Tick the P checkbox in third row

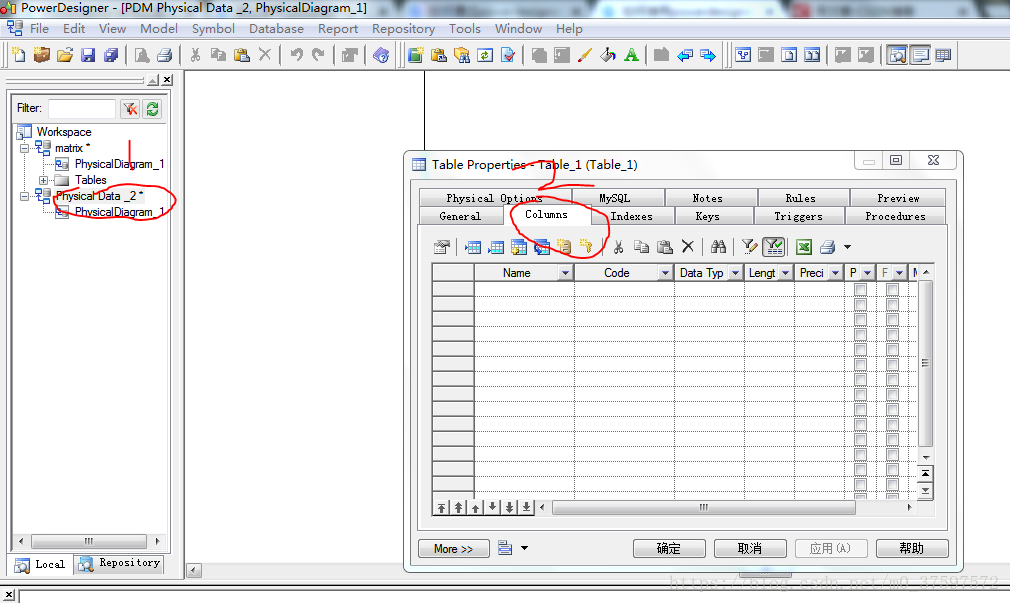860,320
